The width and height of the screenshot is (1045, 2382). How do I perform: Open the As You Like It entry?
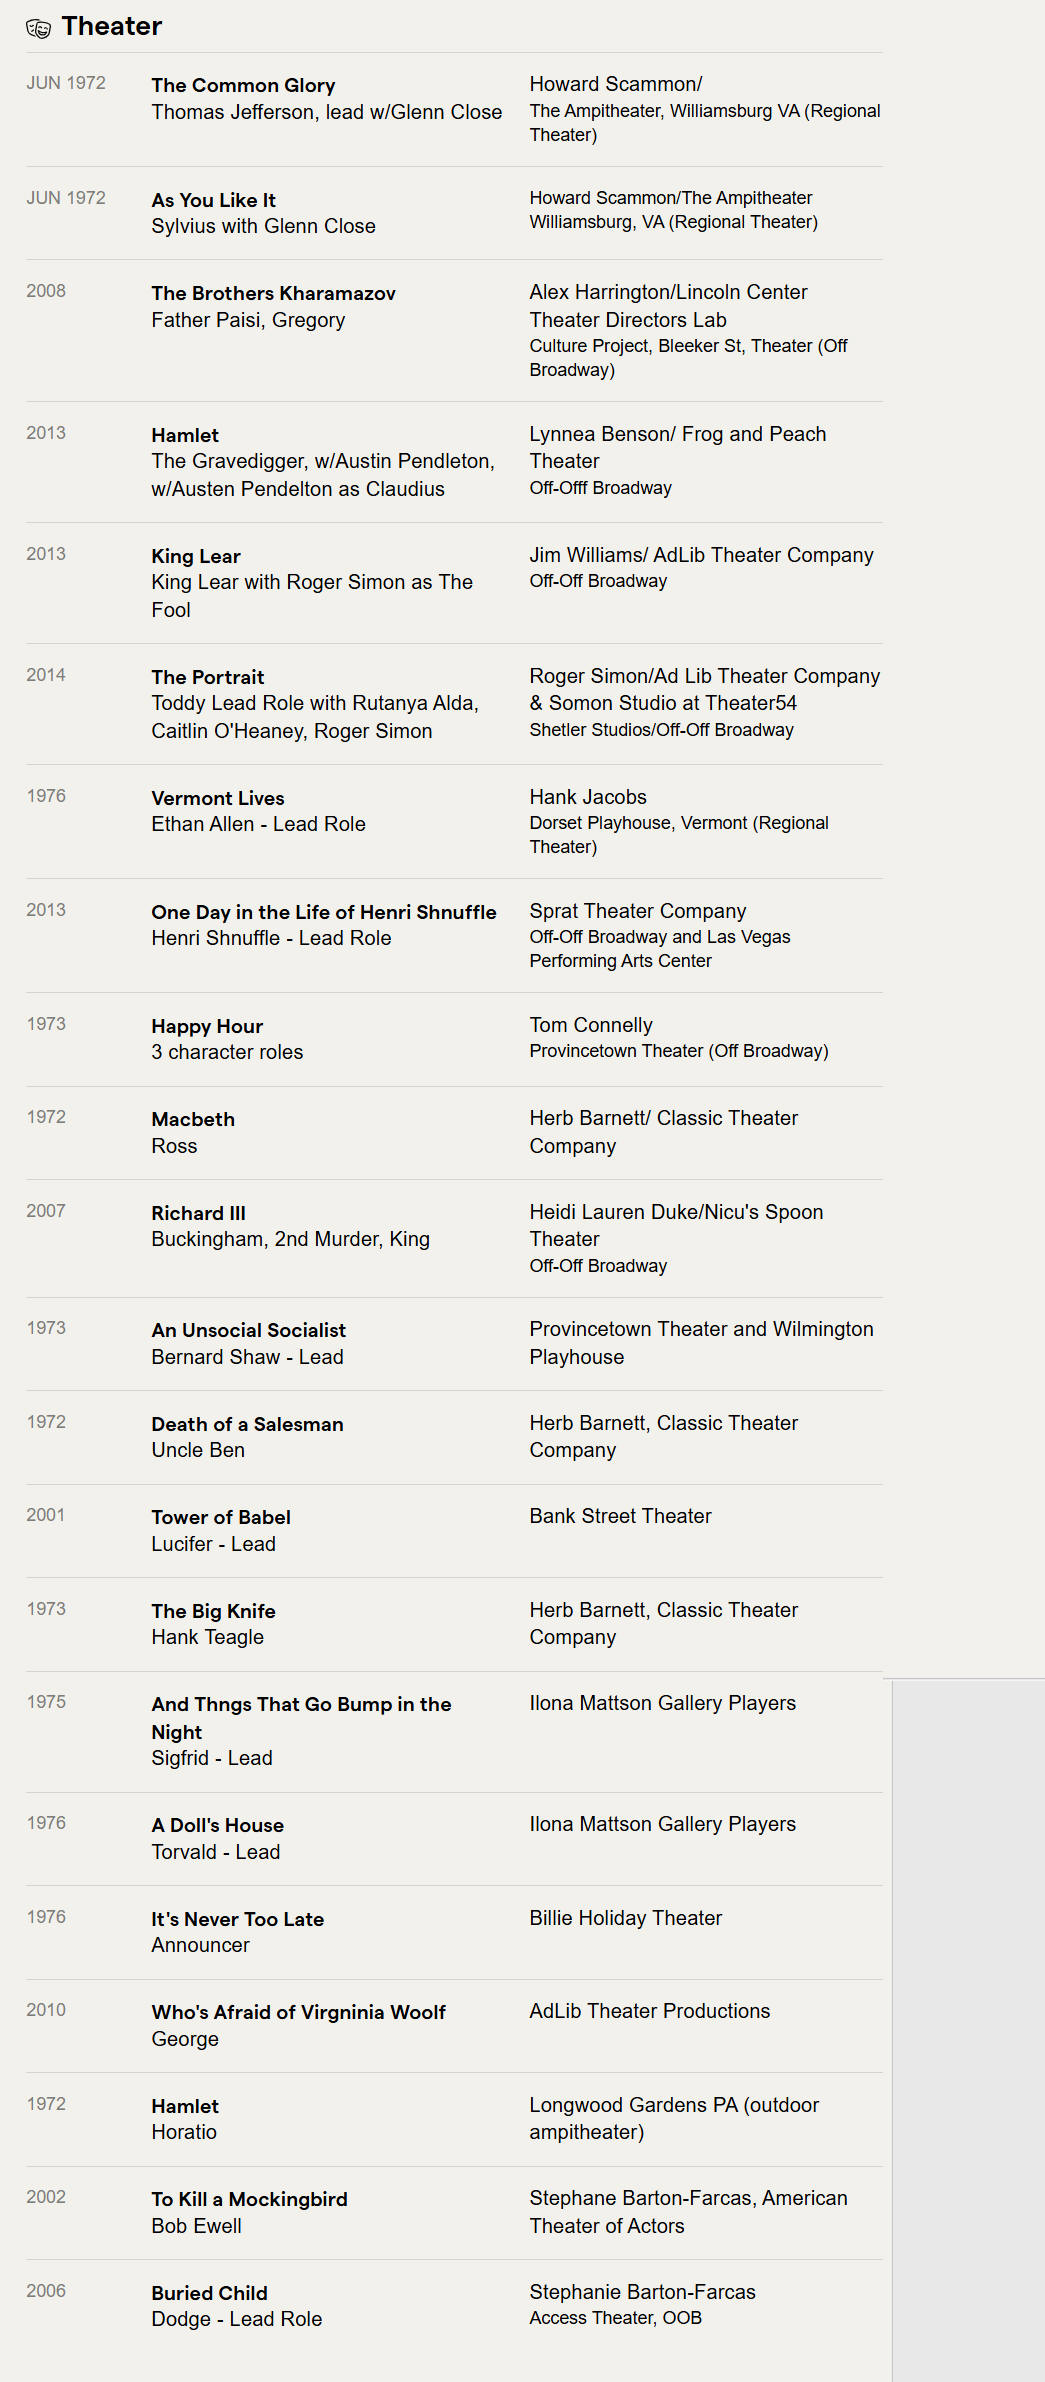click(x=213, y=200)
